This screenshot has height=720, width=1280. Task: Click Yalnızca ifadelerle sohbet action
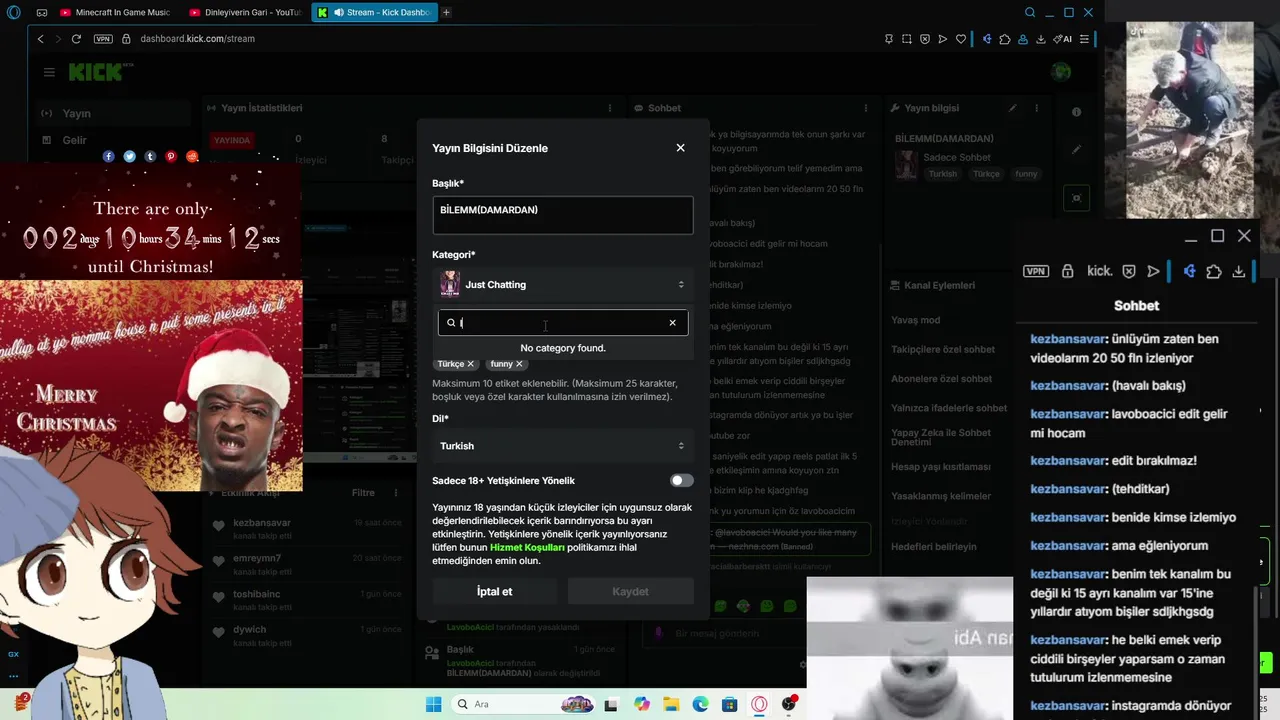coord(949,408)
